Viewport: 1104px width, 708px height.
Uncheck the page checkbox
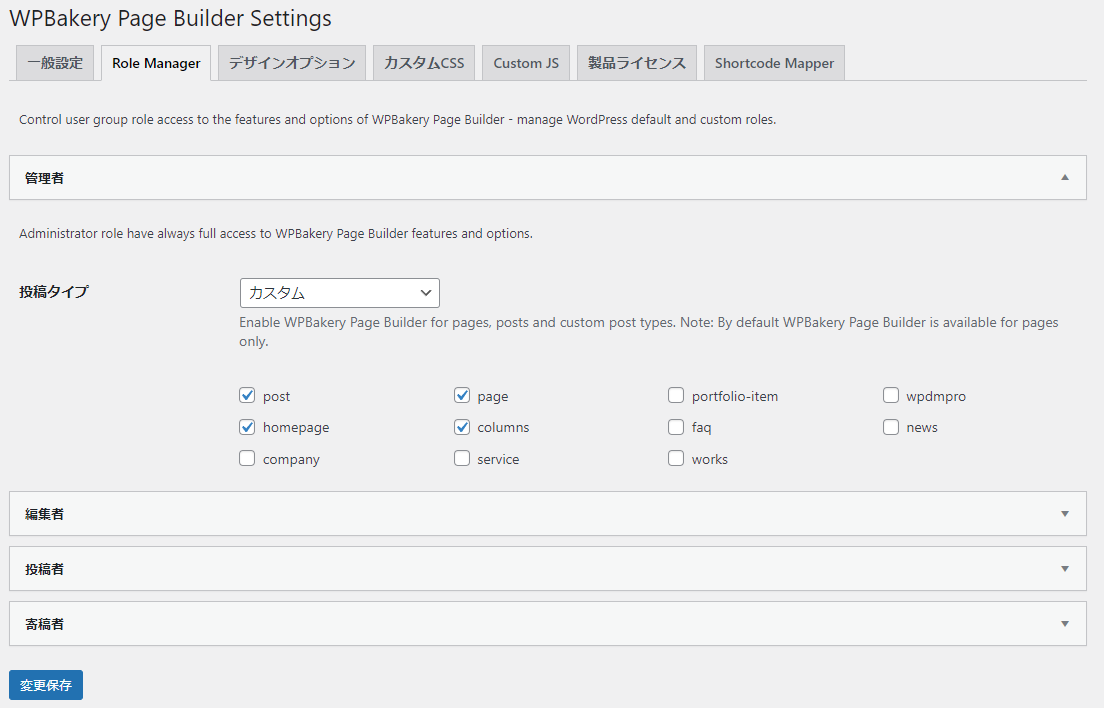462,395
